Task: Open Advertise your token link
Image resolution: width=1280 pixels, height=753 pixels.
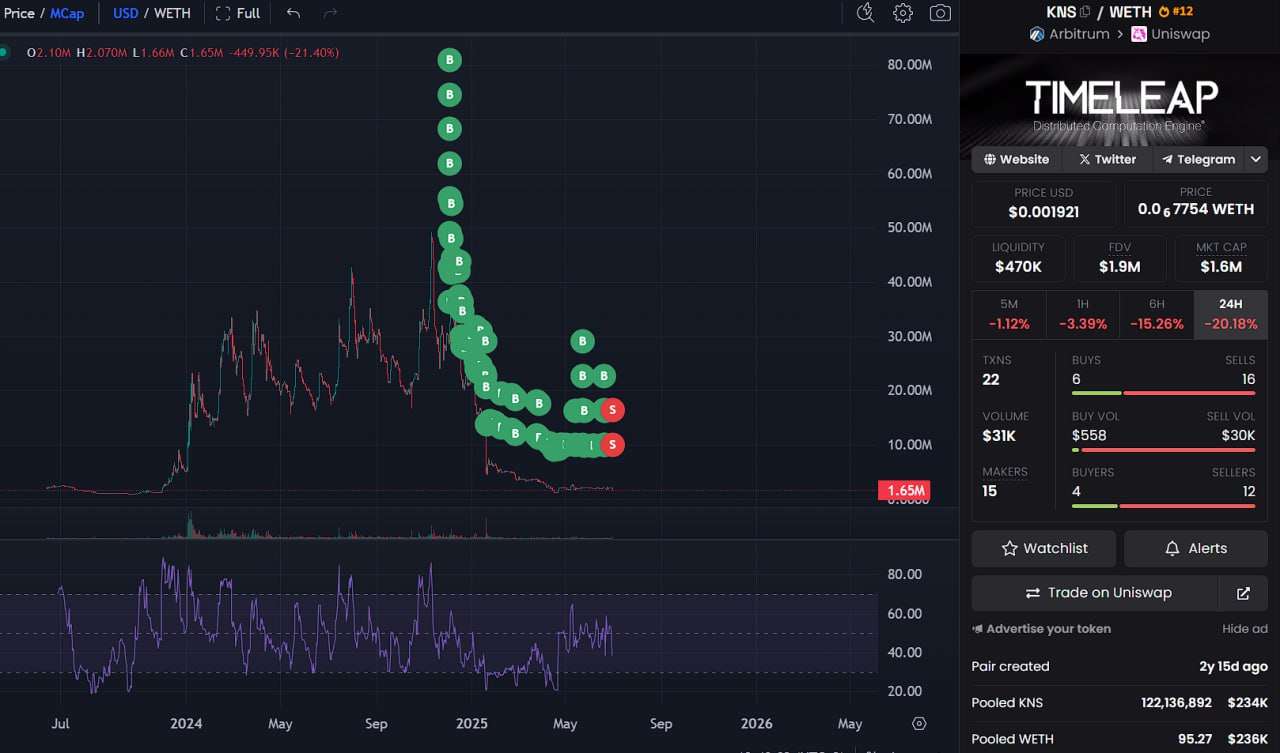Action: point(1041,629)
